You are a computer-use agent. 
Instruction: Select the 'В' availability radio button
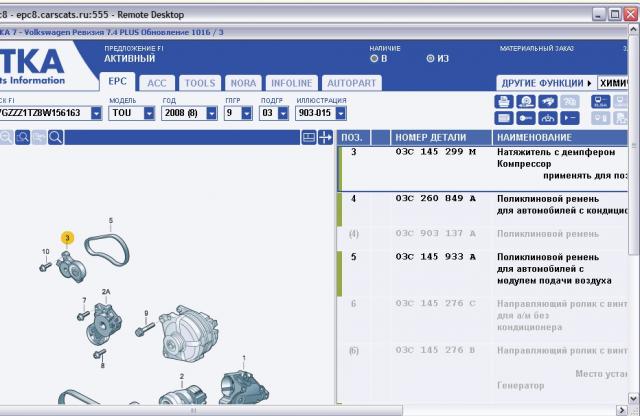coord(373,58)
